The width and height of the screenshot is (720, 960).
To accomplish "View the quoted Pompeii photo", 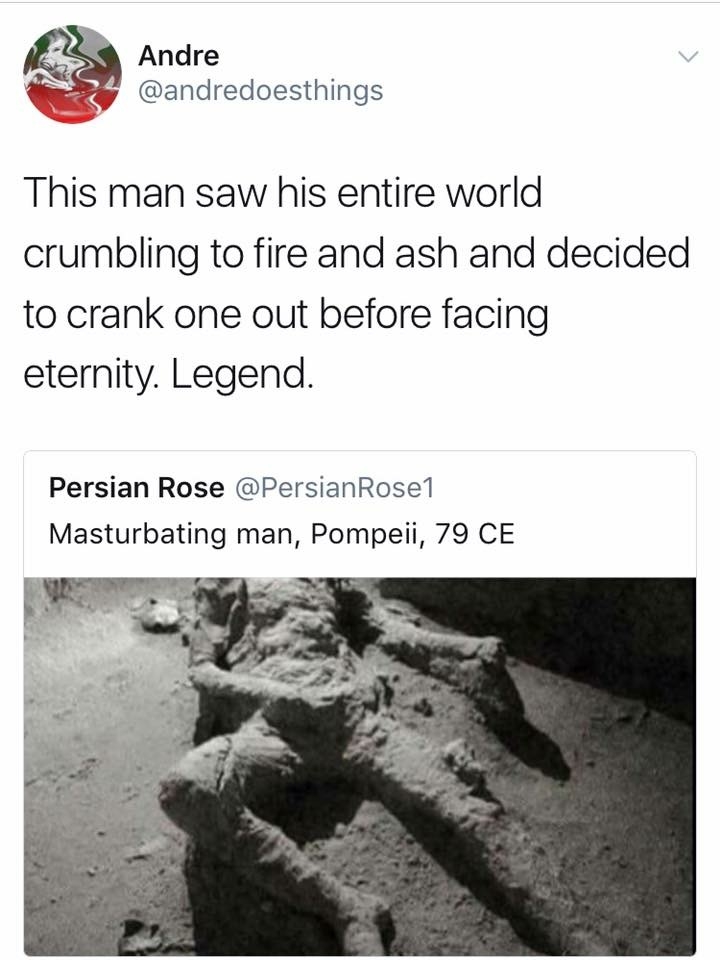I will coord(360,767).
